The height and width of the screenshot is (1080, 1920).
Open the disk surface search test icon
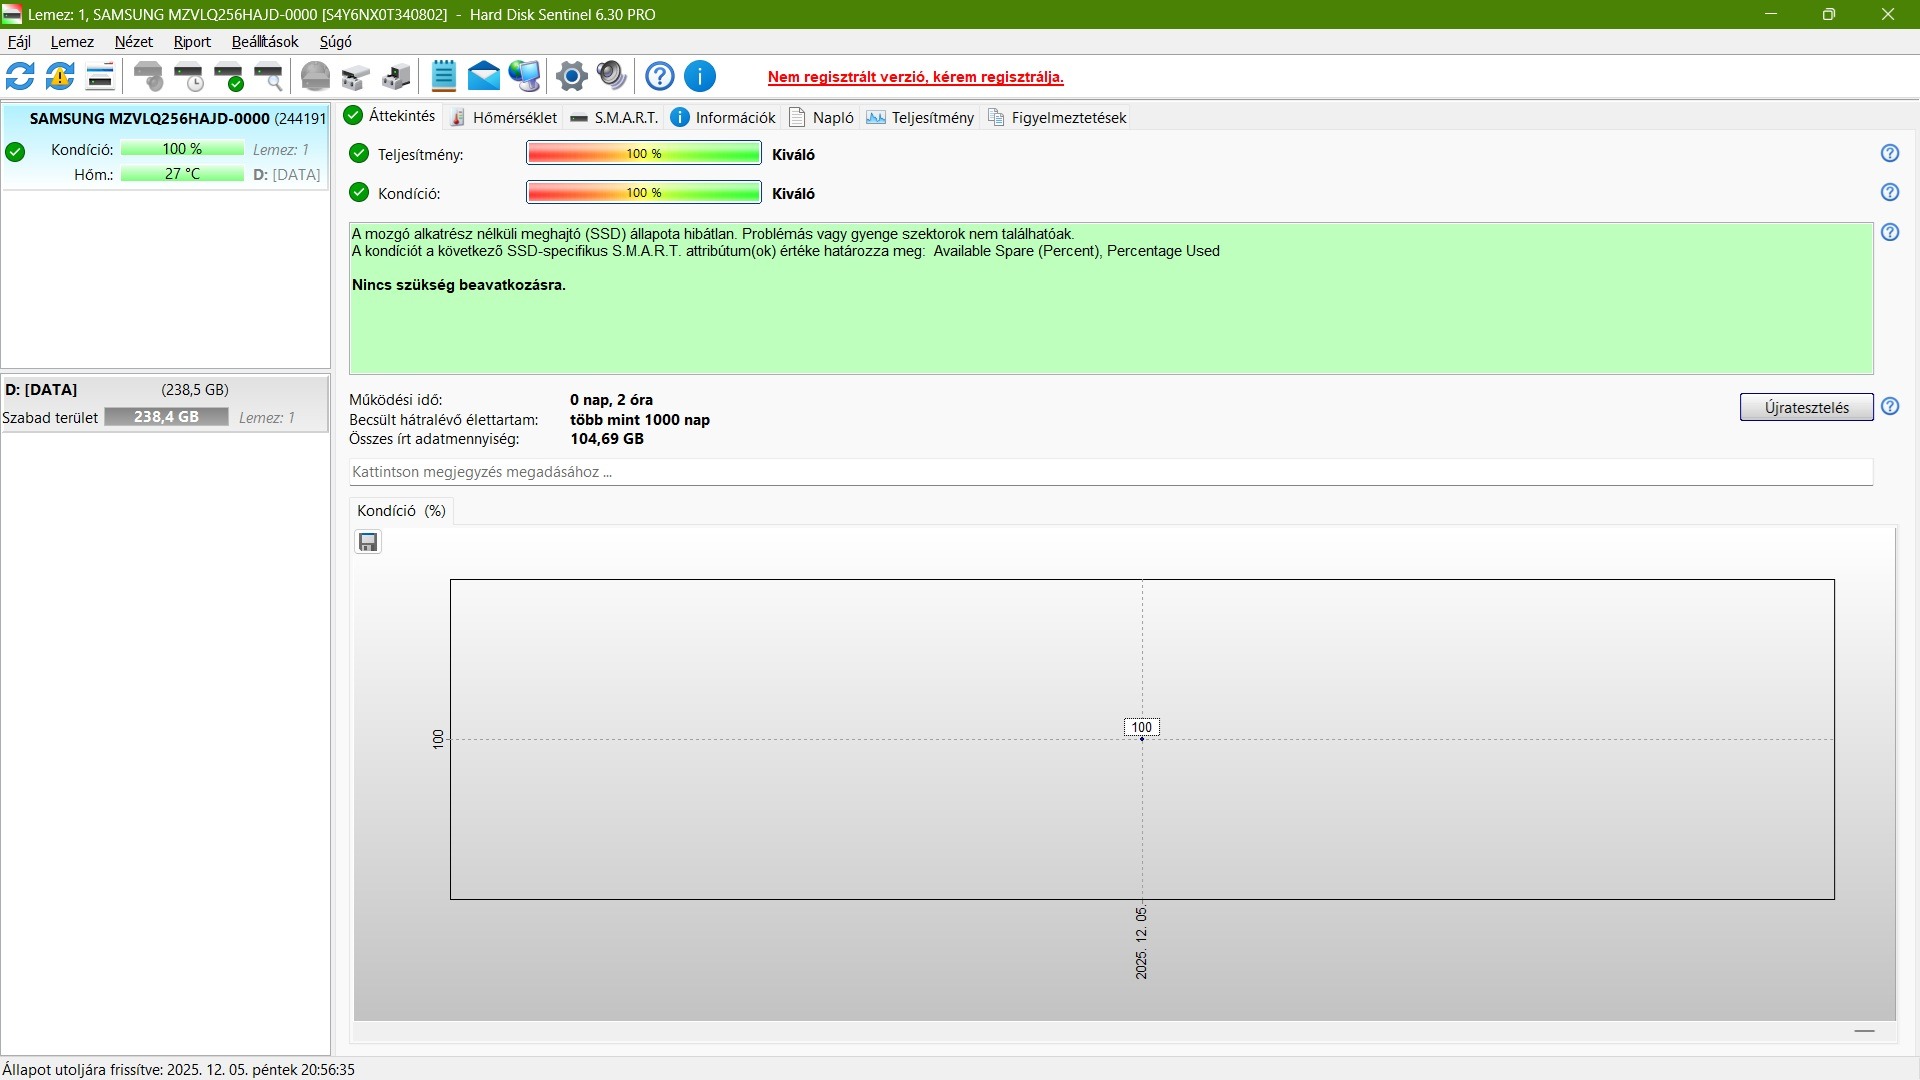click(x=268, y=76)
